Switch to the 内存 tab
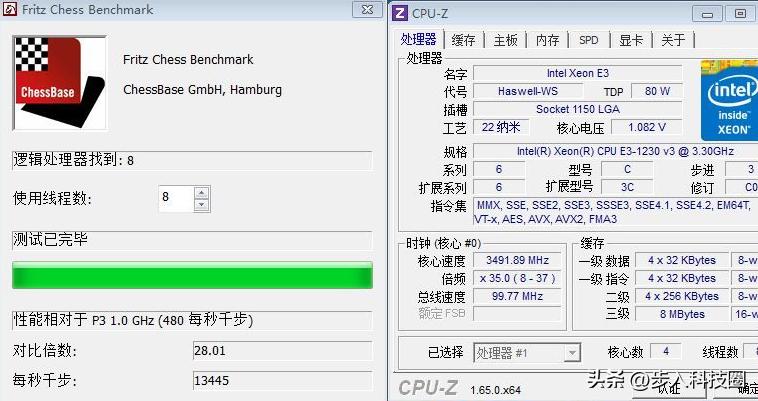Viewport: 758px width, 401px height. point(548,40)
